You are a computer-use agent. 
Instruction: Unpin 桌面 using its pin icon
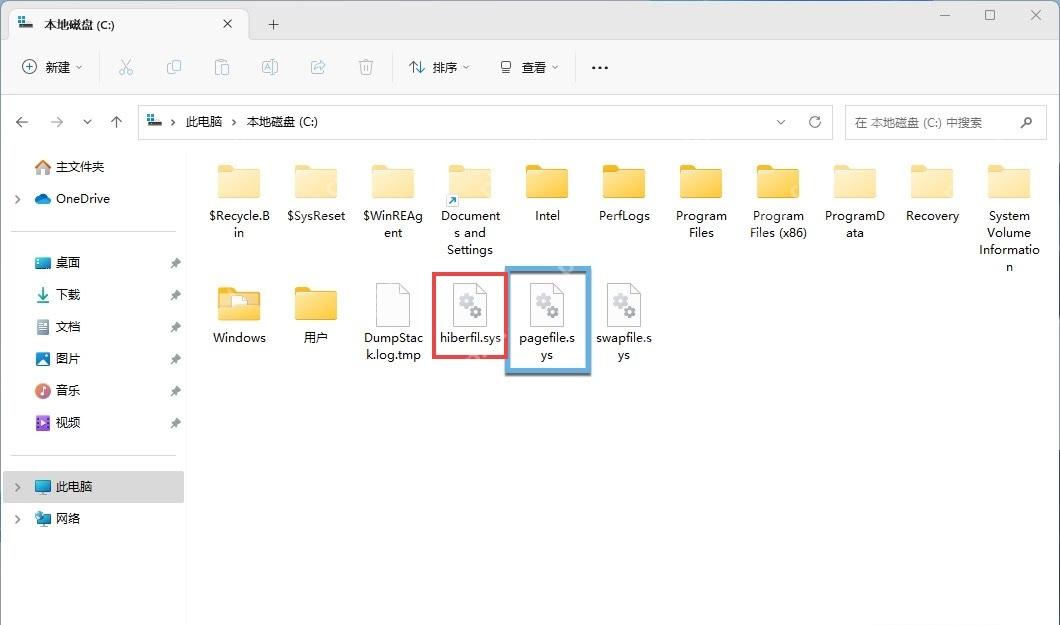(175, 263)
